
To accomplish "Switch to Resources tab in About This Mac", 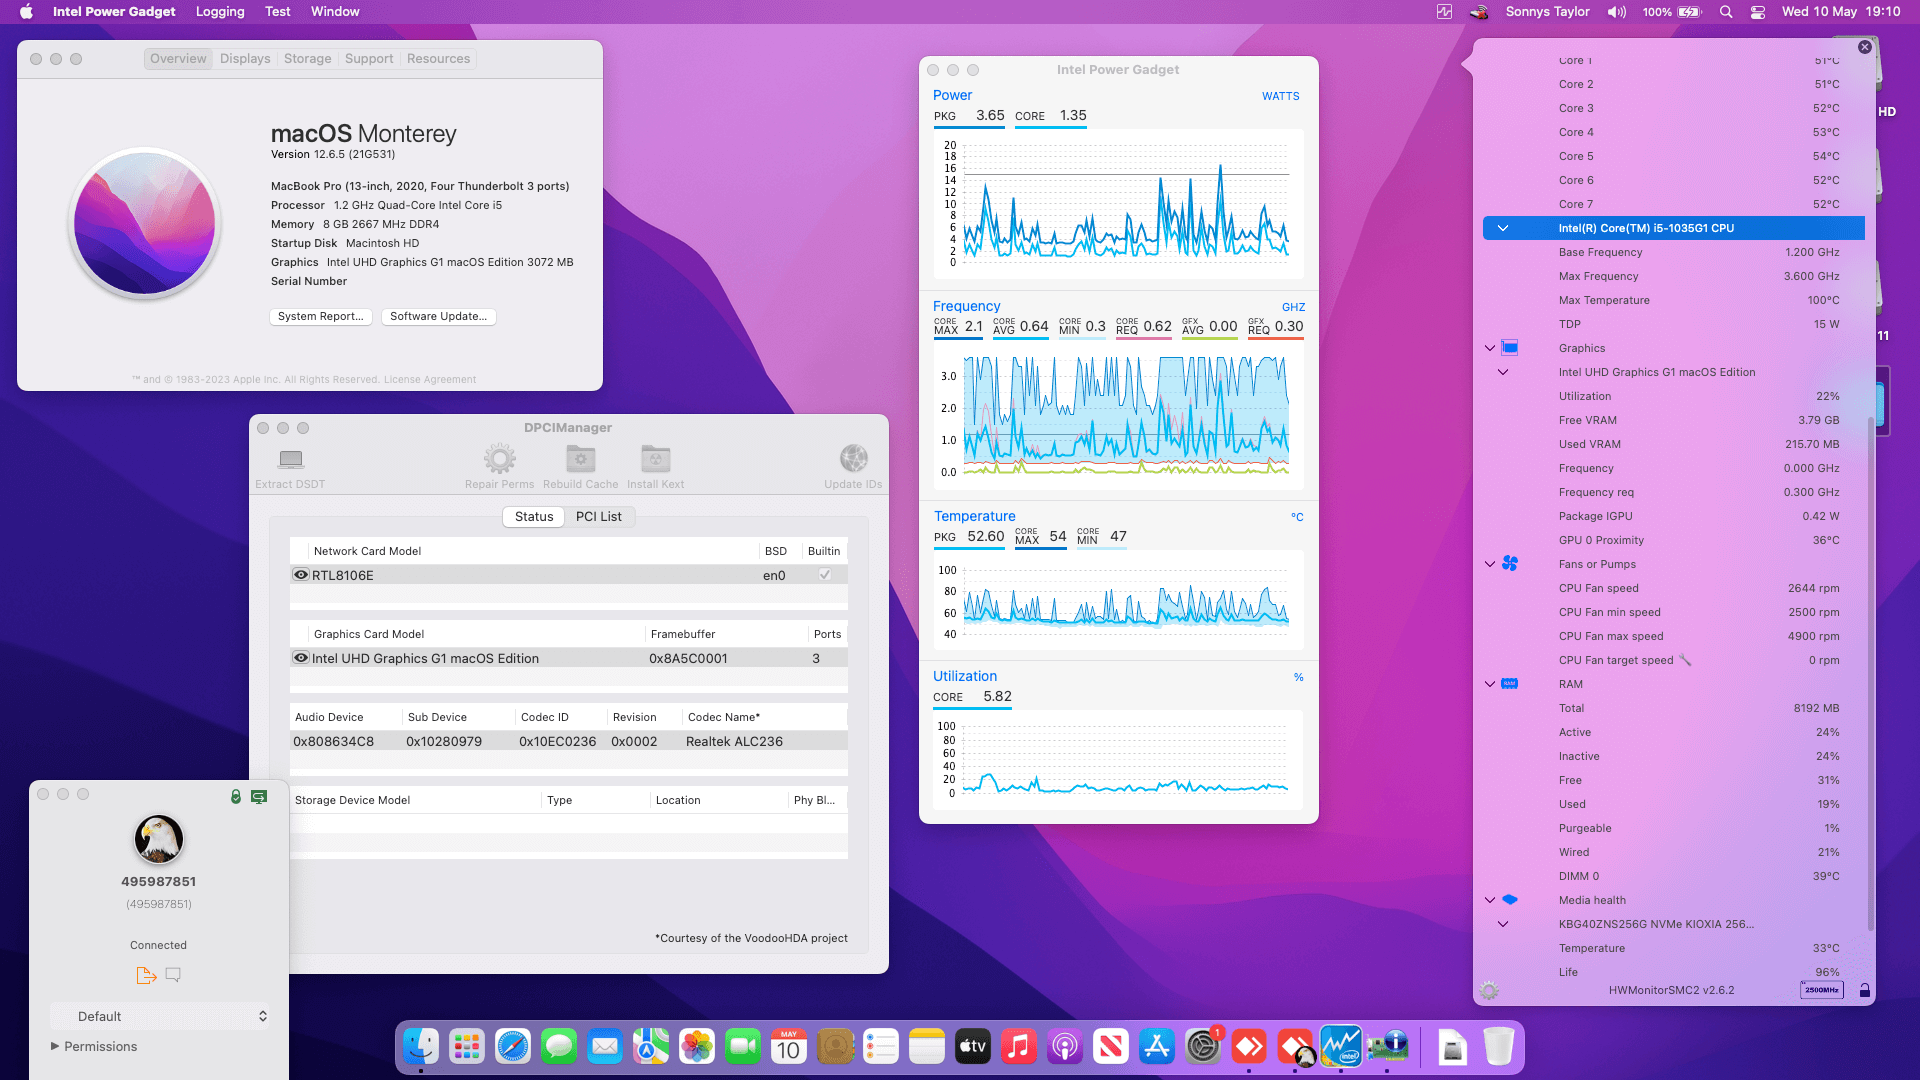I will coord(438,59).
